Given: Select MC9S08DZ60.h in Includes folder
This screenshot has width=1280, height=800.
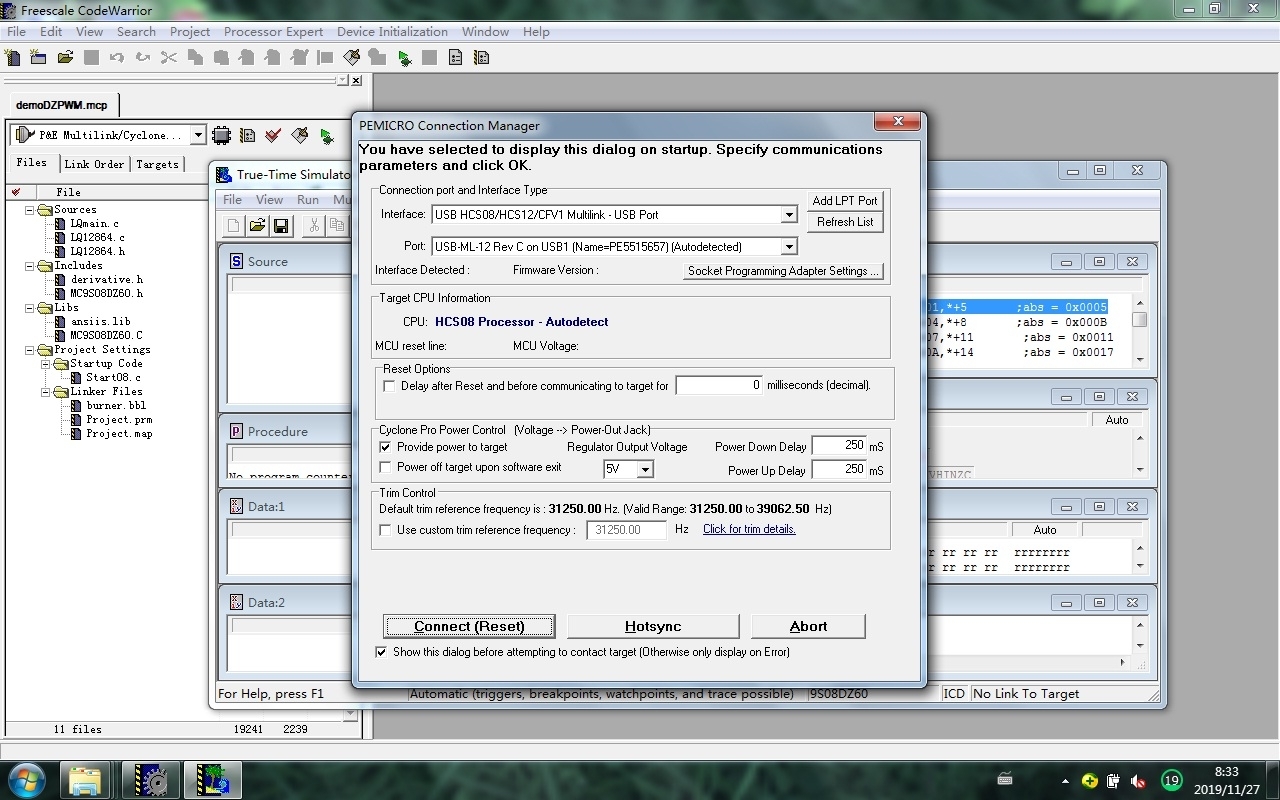Looking at the screenshot, I should 106,294.
